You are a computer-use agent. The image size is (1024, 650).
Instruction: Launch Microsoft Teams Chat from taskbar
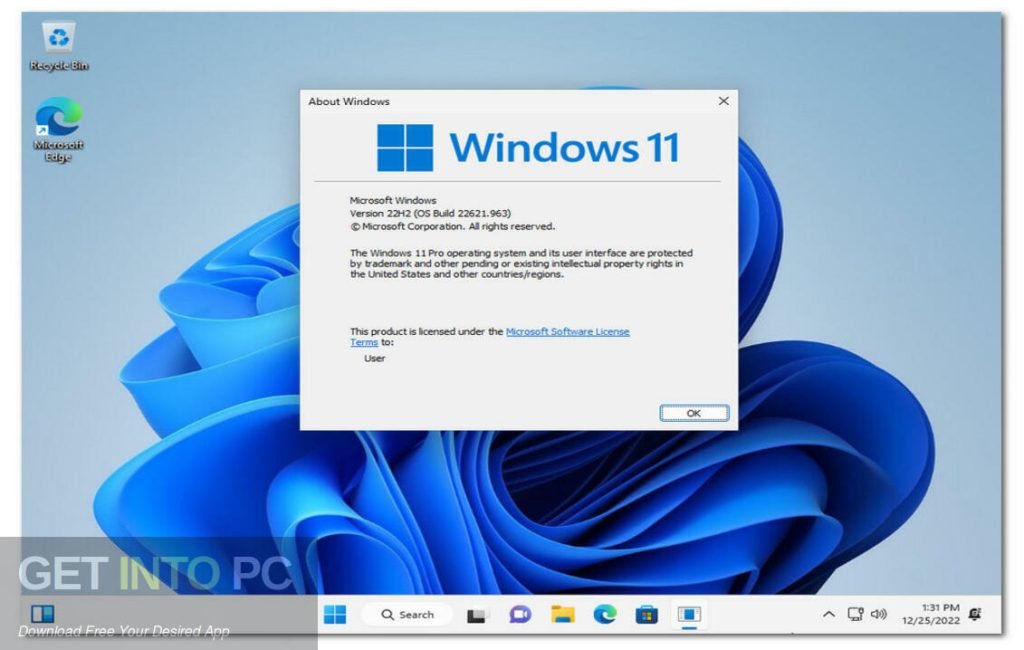coord(519,614)
